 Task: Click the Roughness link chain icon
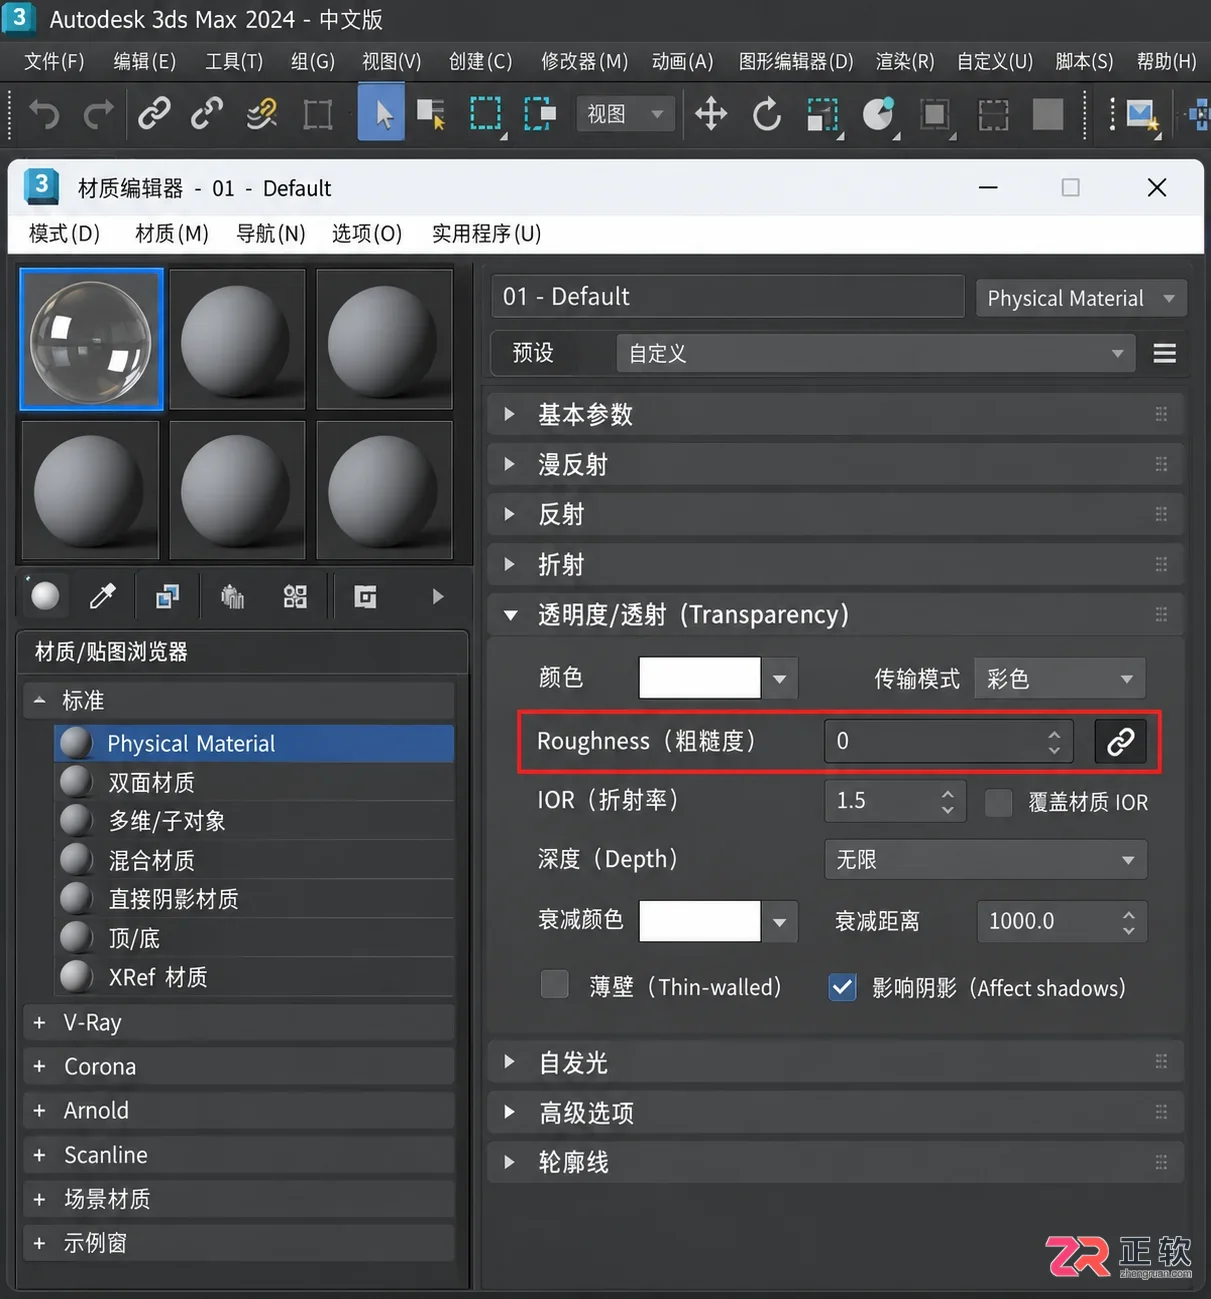tap(1120, 741)
